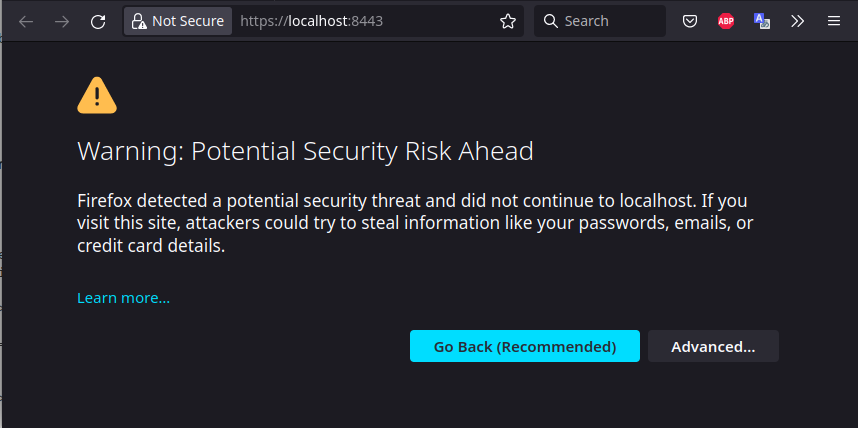
Task: Expand the more tools overflow chevron
Action: (798, 21)
